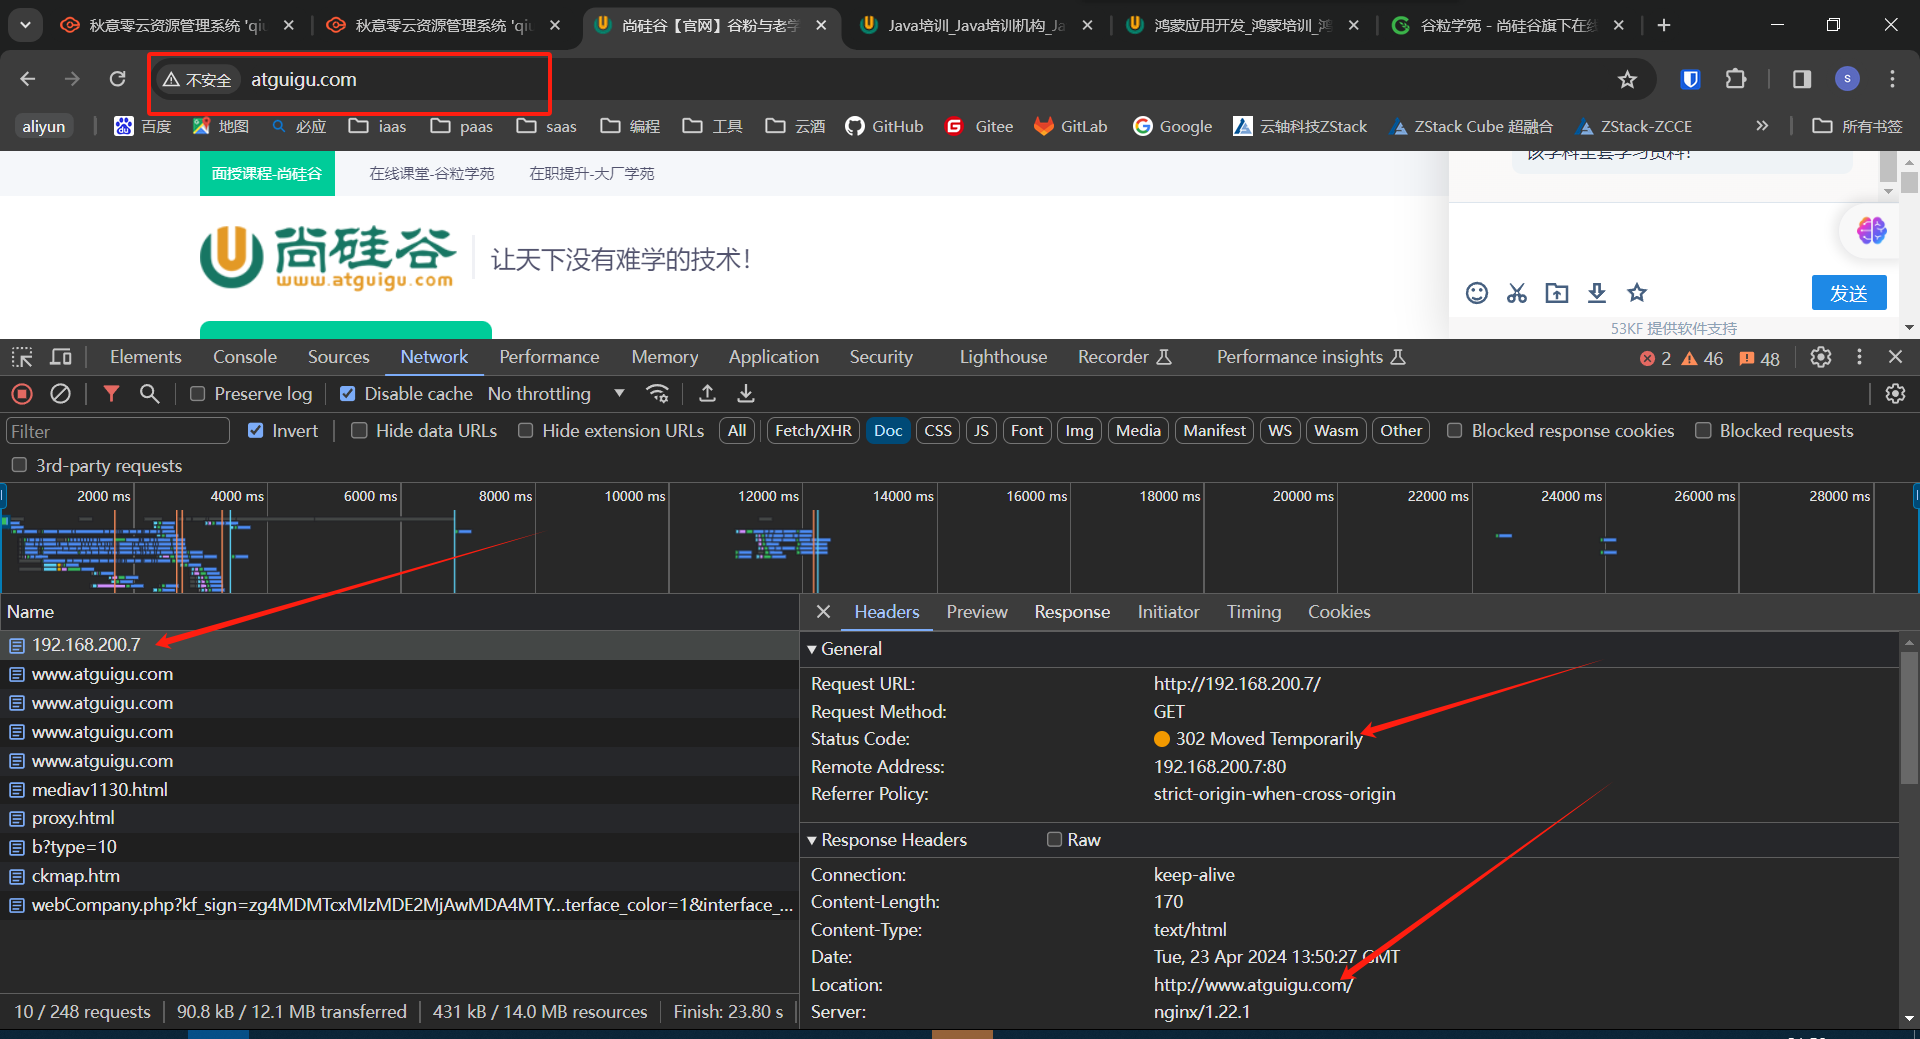Screen dimensions: 1920x1039
Task: Click into the network Filter field
Action: (x=118, y=431)
